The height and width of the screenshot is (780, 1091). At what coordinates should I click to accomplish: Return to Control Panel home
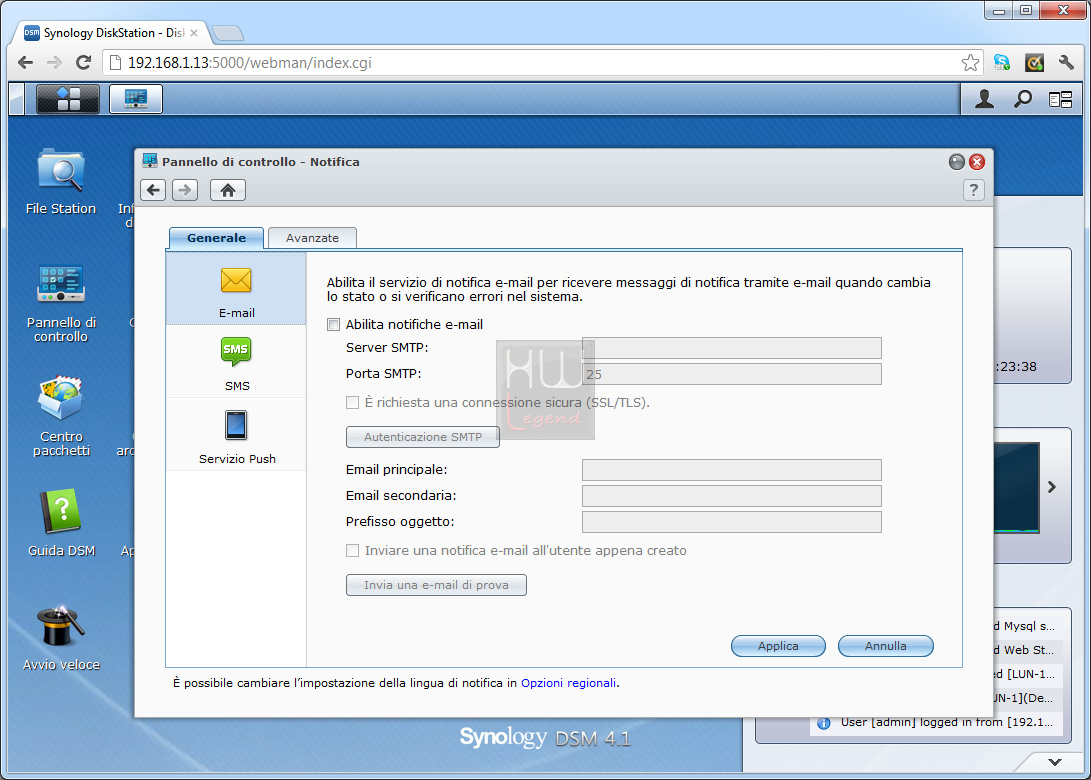click(228, 190)
